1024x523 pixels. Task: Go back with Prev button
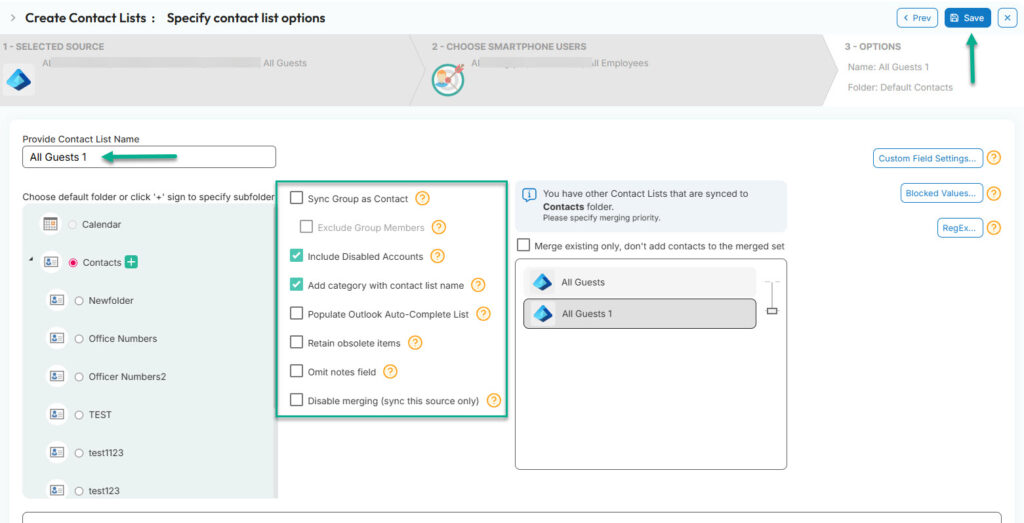click(x=917, y=18)
